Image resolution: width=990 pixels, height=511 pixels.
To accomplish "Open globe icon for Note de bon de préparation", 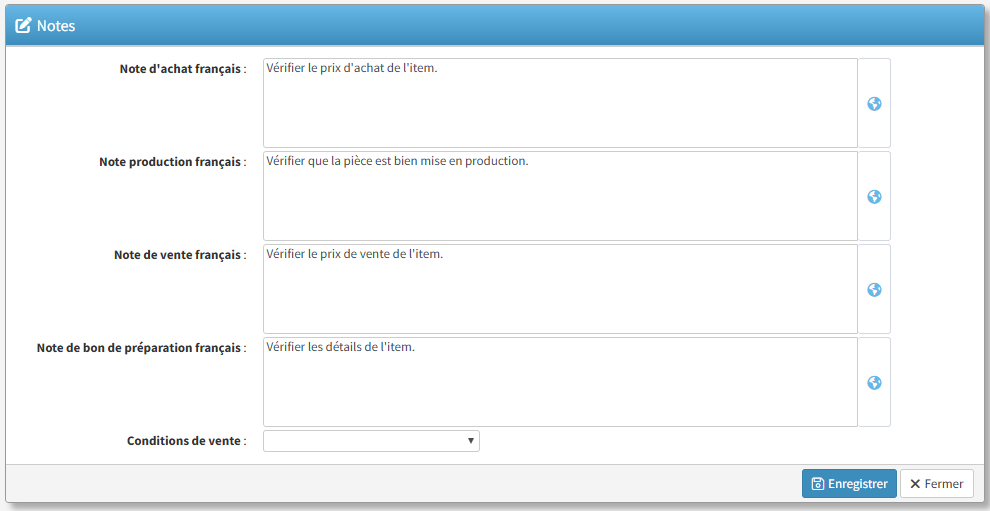I will coord(874,383).
